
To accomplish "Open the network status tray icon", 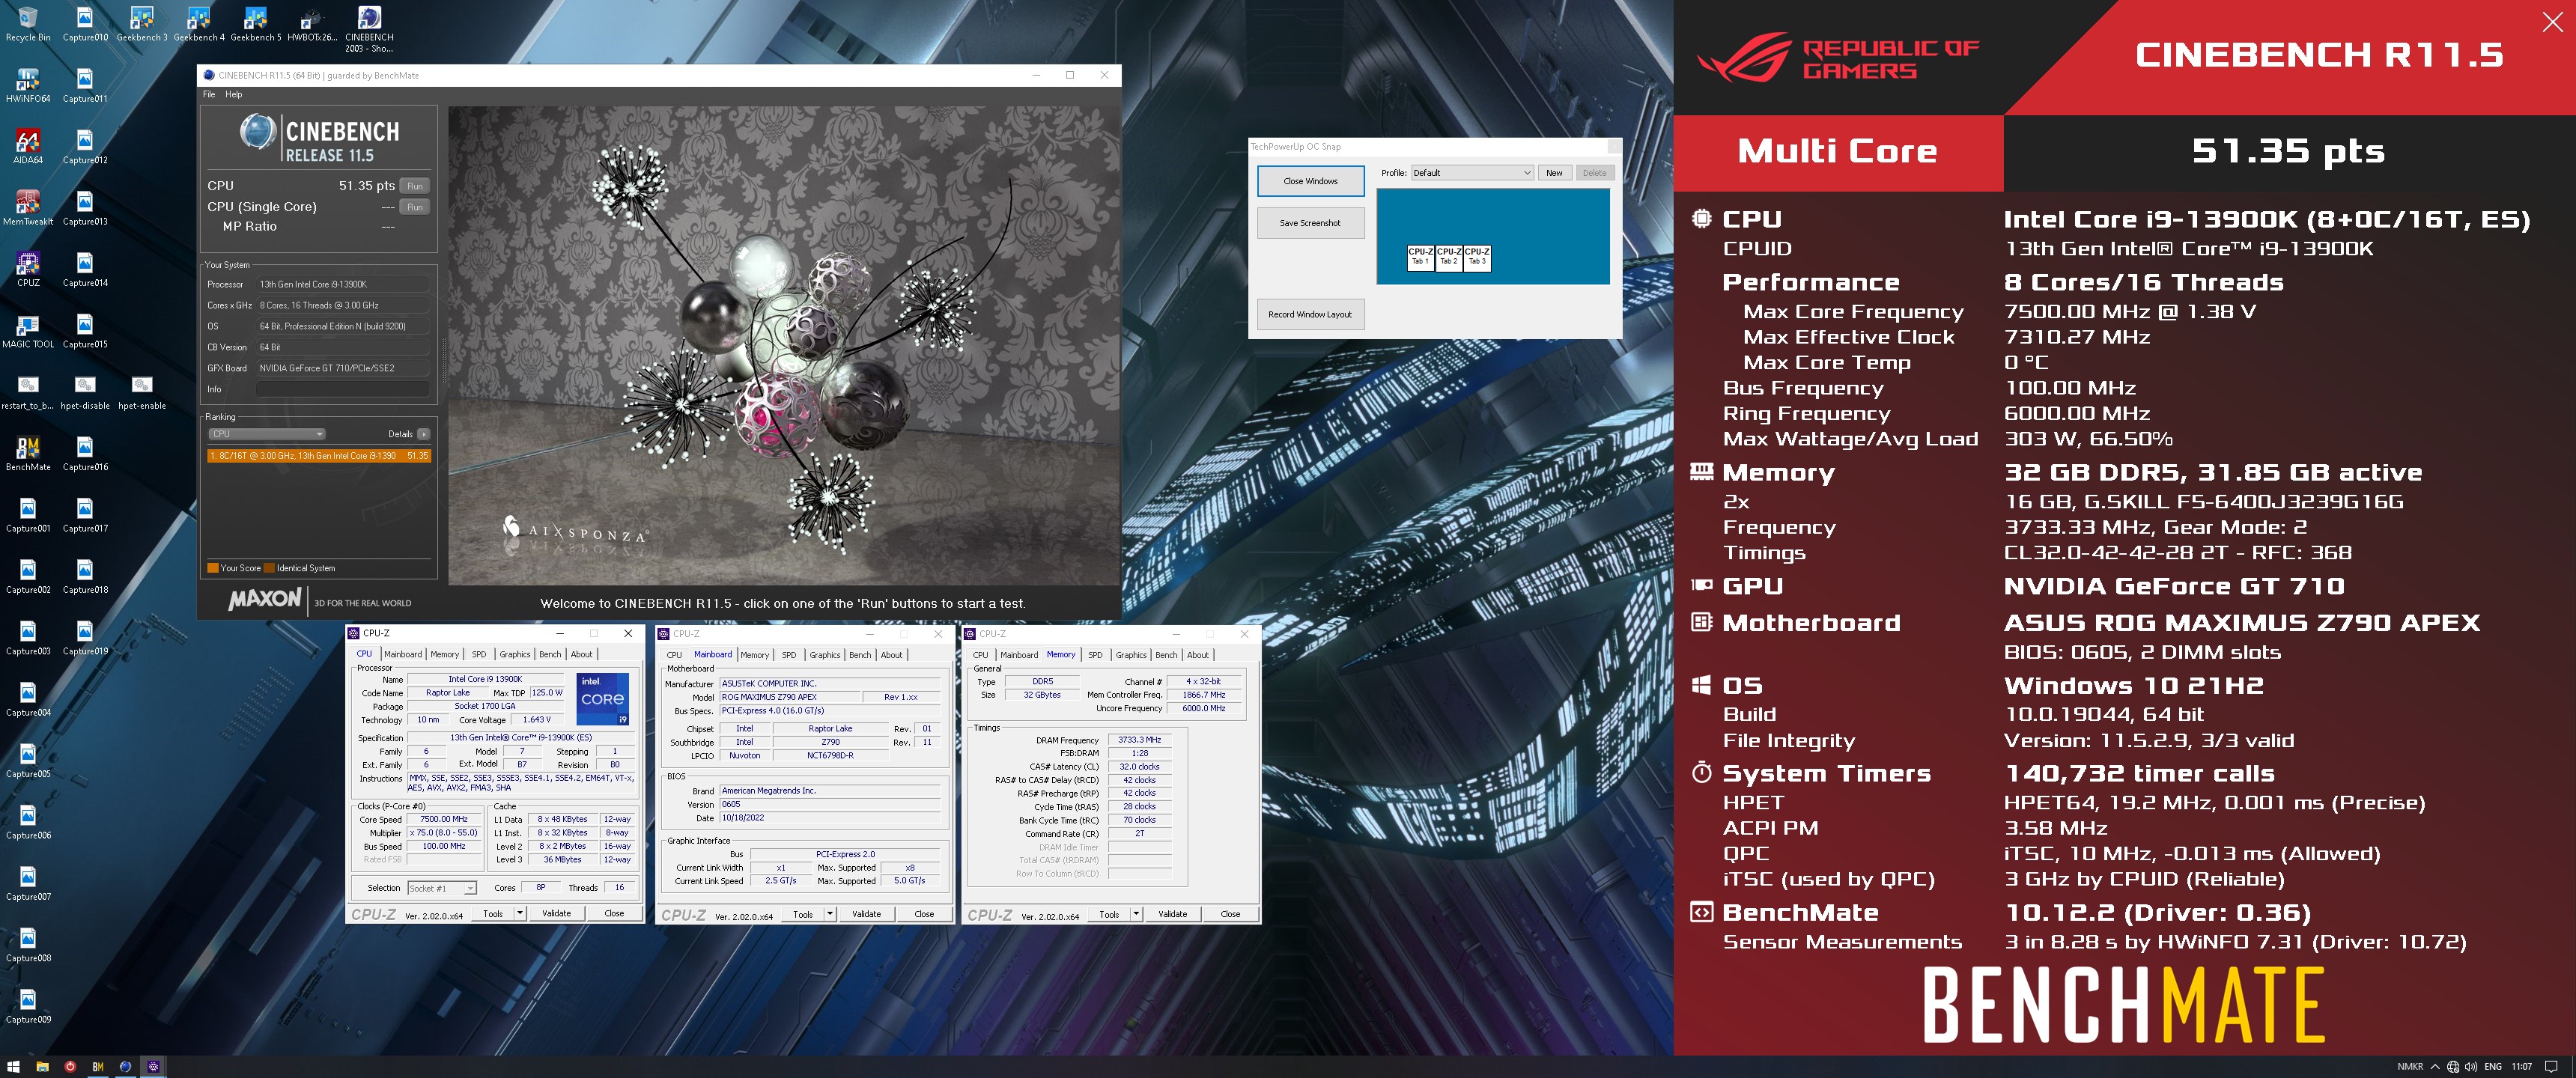I will click(2453, 1067).
